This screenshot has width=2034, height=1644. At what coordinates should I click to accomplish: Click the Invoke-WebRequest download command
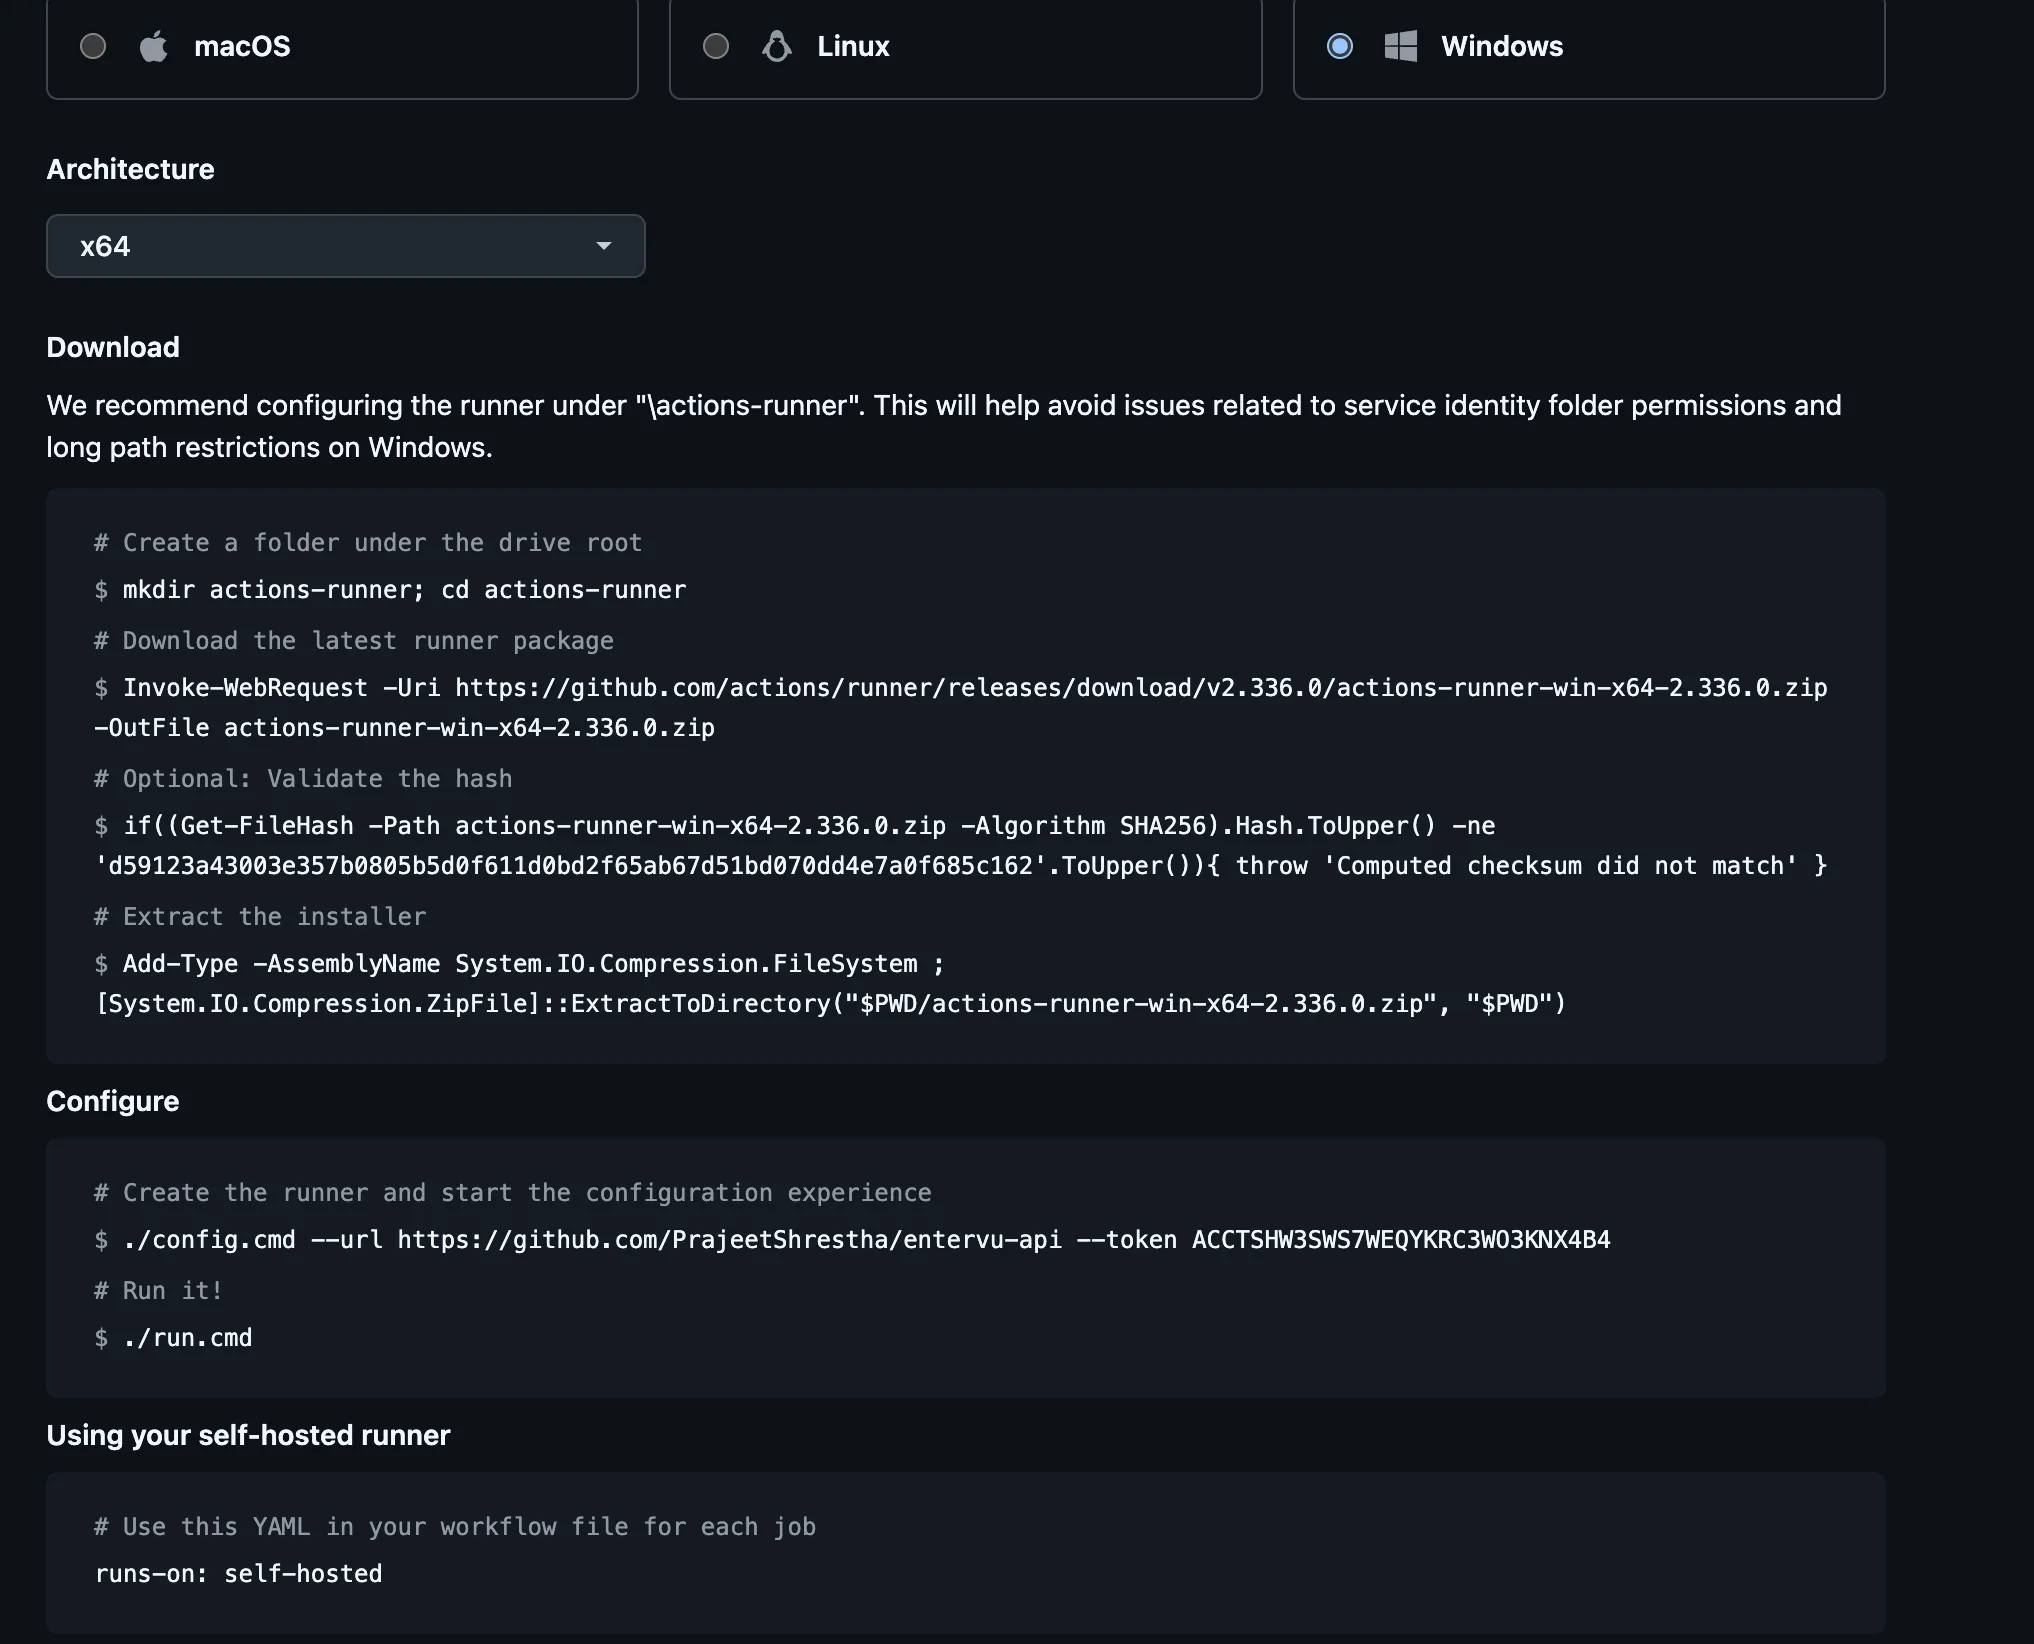(x=961, y=708)
